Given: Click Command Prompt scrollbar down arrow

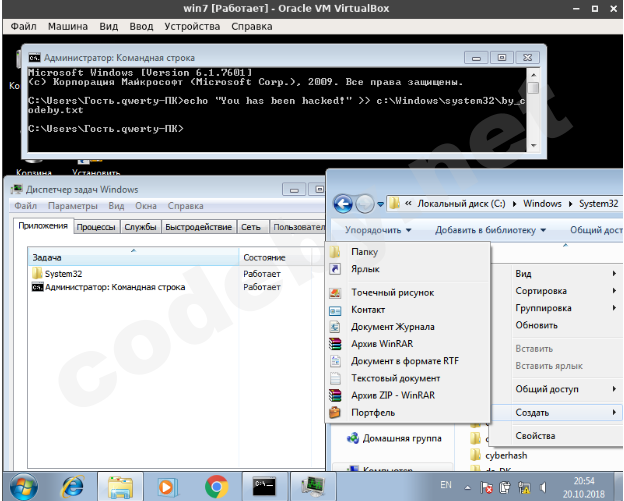Looking at the screenshot, I should pos(534,146).
